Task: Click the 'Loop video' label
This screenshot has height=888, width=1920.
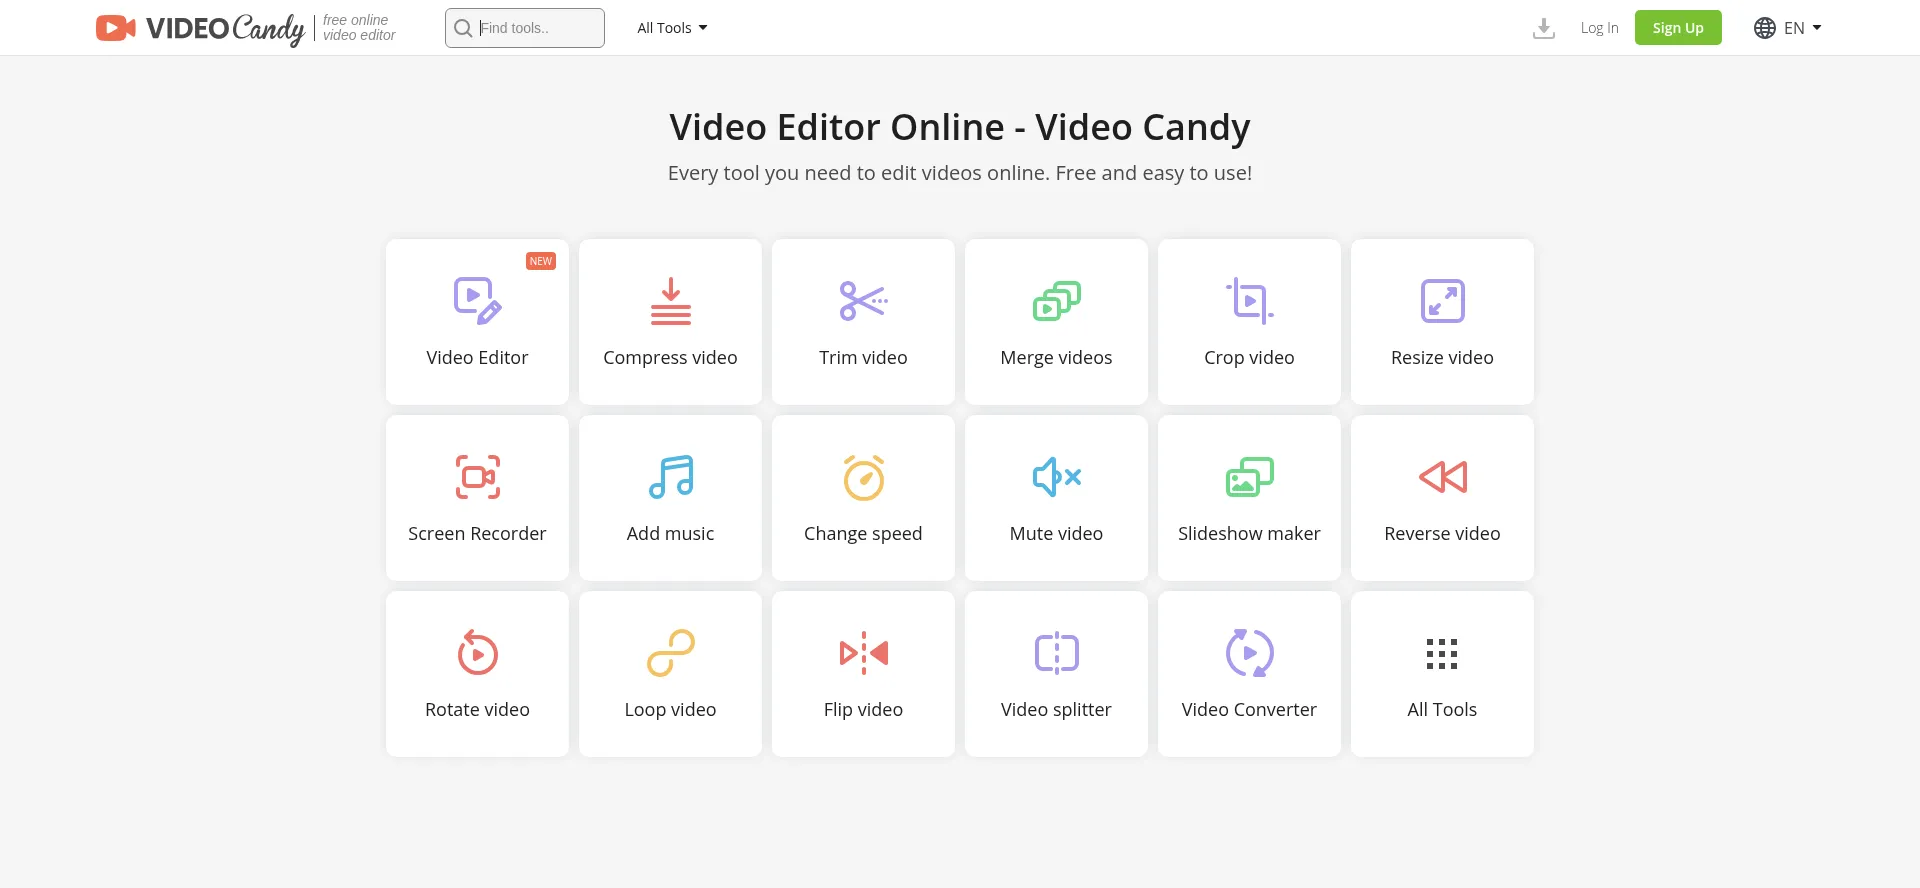Action: tap(670, 710)
